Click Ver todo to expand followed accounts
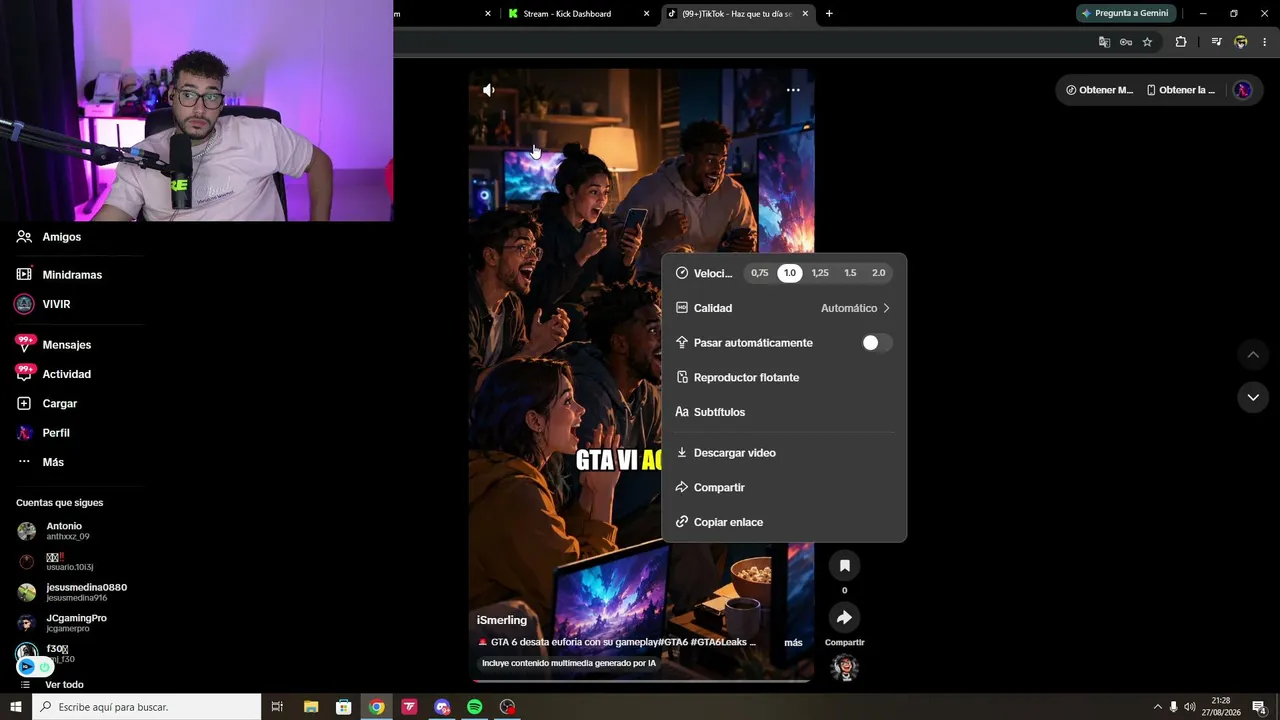The width and height of the screenshot is (1280, 720). [x=64, y=685]
